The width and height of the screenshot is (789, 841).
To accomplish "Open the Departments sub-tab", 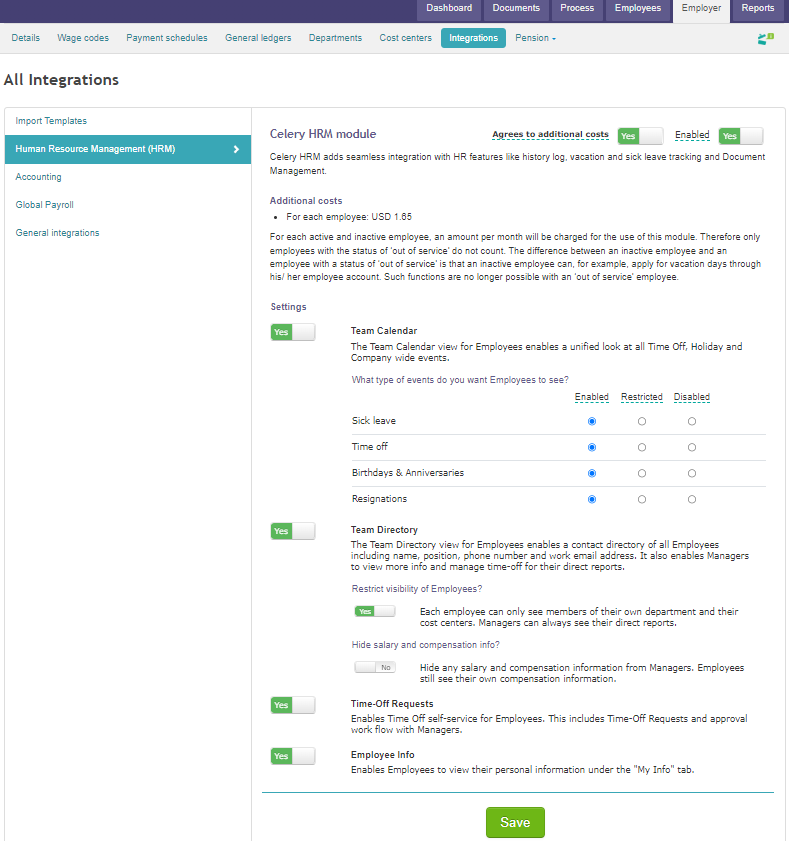I will (335, 38).
